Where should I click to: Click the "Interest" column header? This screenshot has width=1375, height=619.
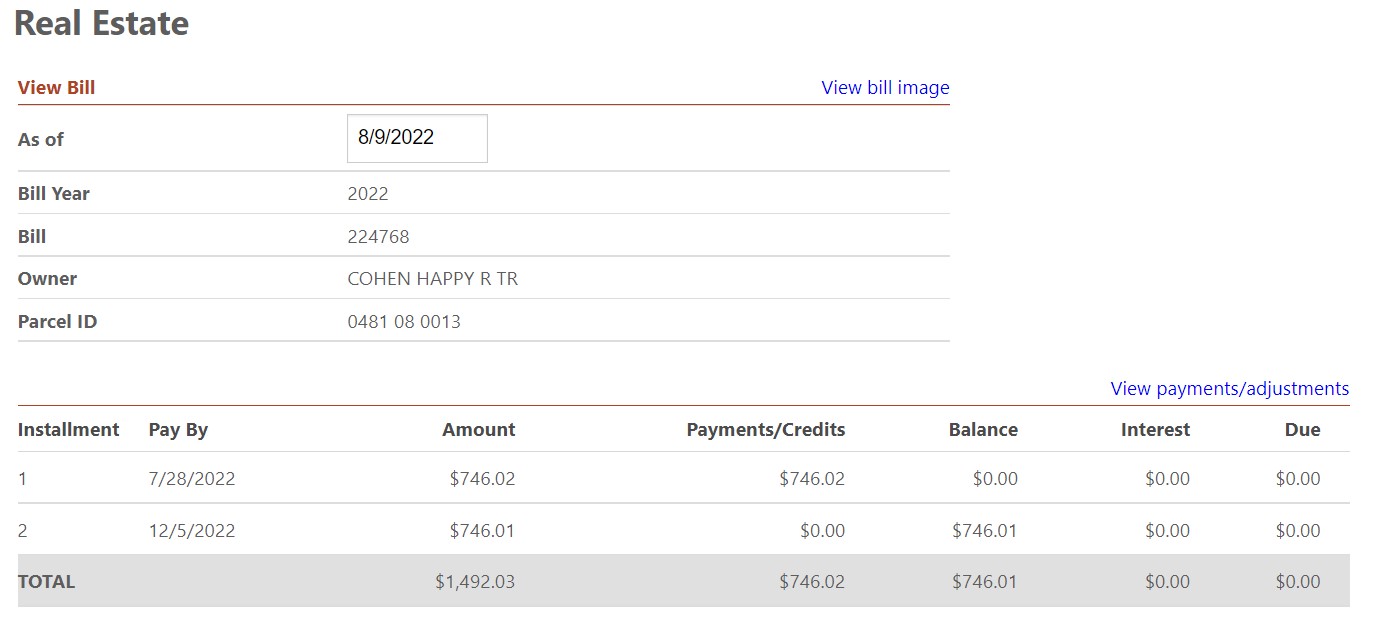coord(1155,430)
